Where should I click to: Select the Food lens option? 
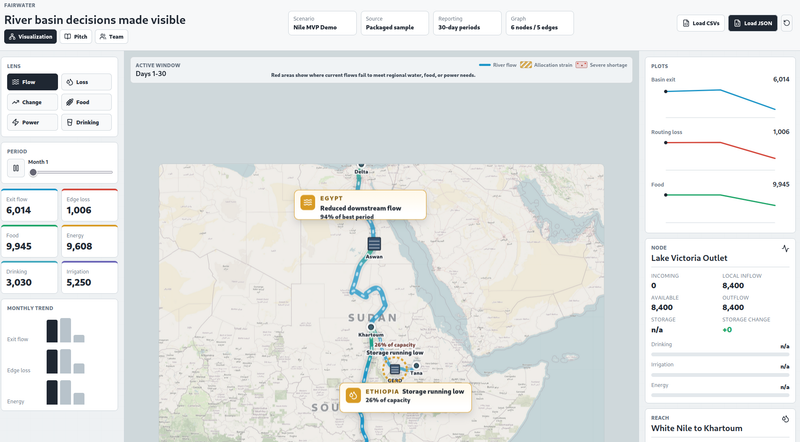(x=87, y=102)
